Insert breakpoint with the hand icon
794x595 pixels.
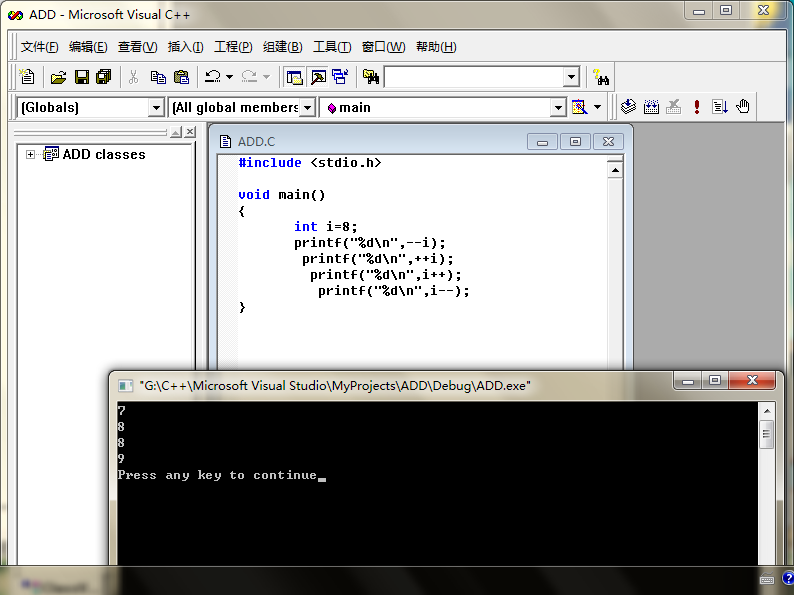click(x=743, y=107)
